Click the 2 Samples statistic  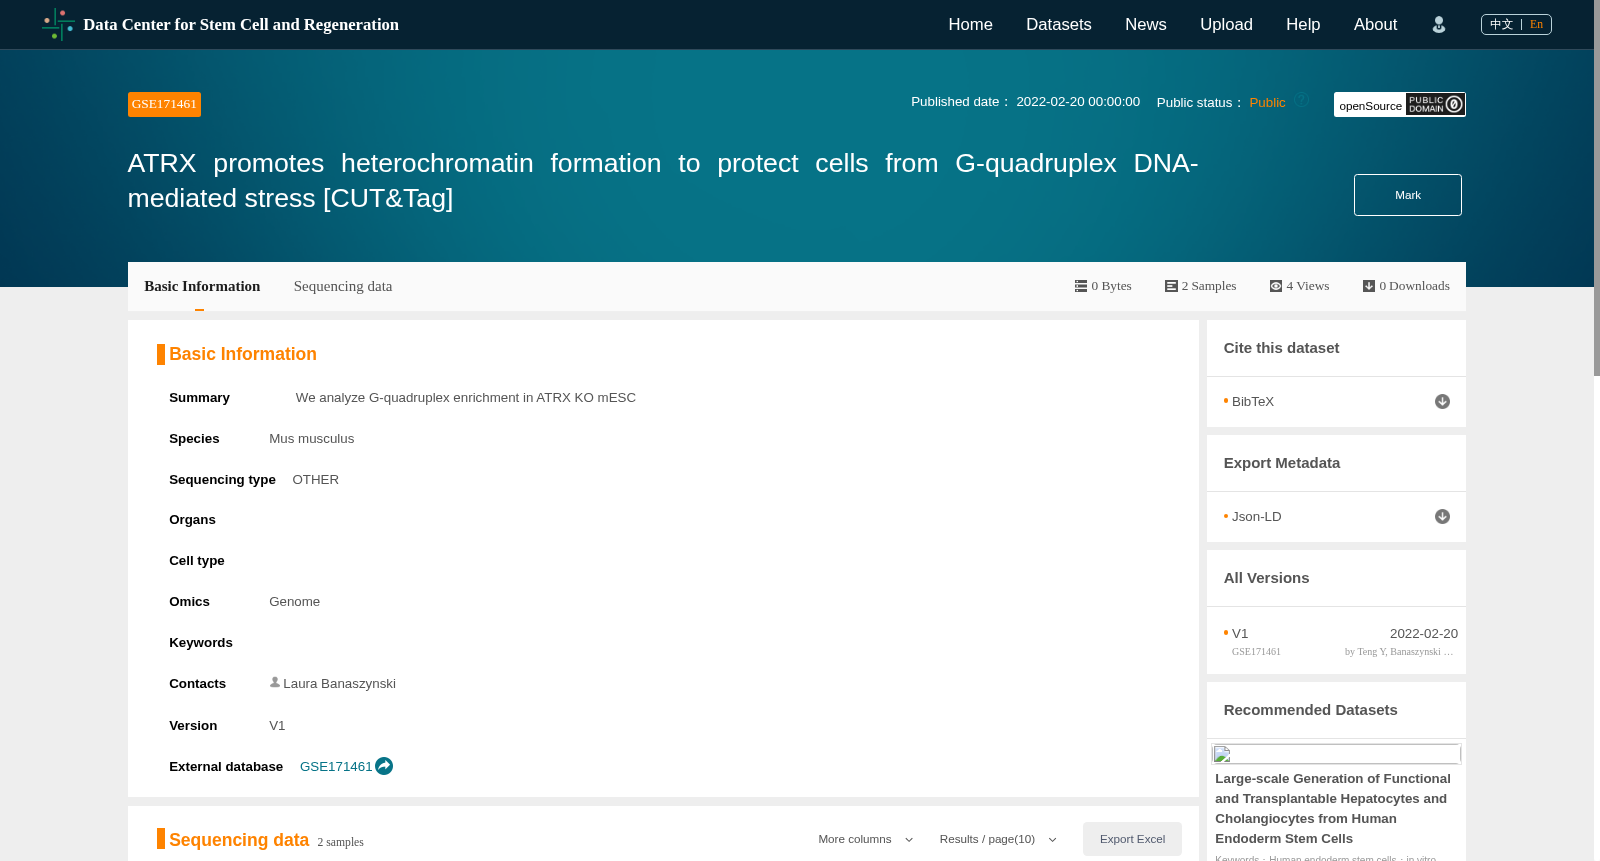[1201, 286]
